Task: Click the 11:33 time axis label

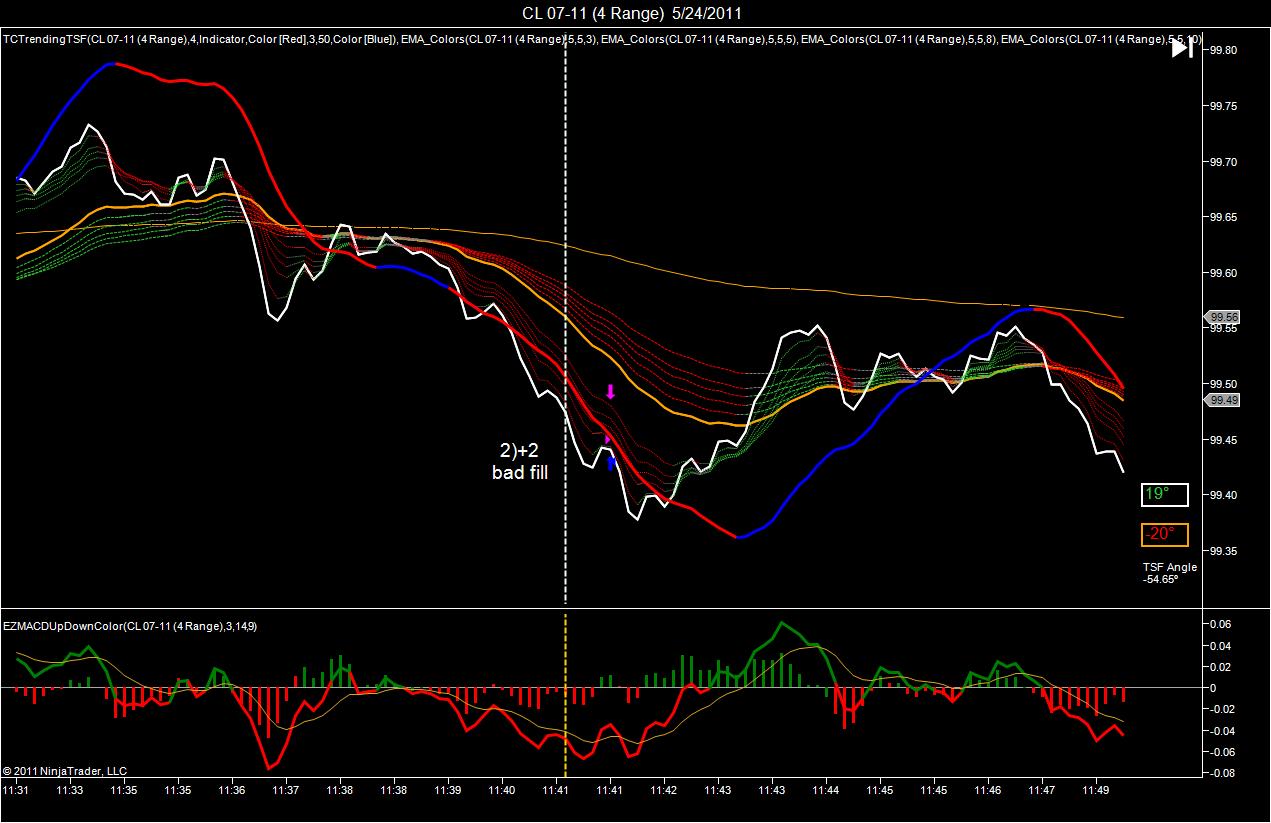Action: [70, 790]
